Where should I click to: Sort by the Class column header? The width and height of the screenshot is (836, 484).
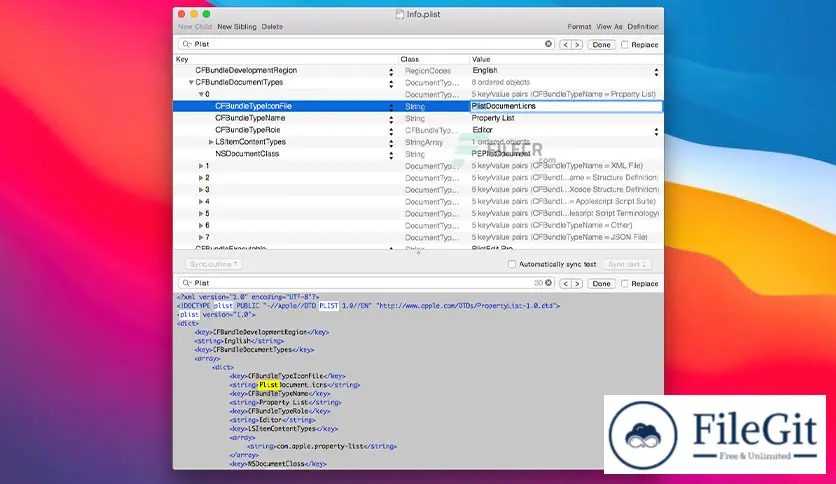pyautogui.click(x=434, y=59)
